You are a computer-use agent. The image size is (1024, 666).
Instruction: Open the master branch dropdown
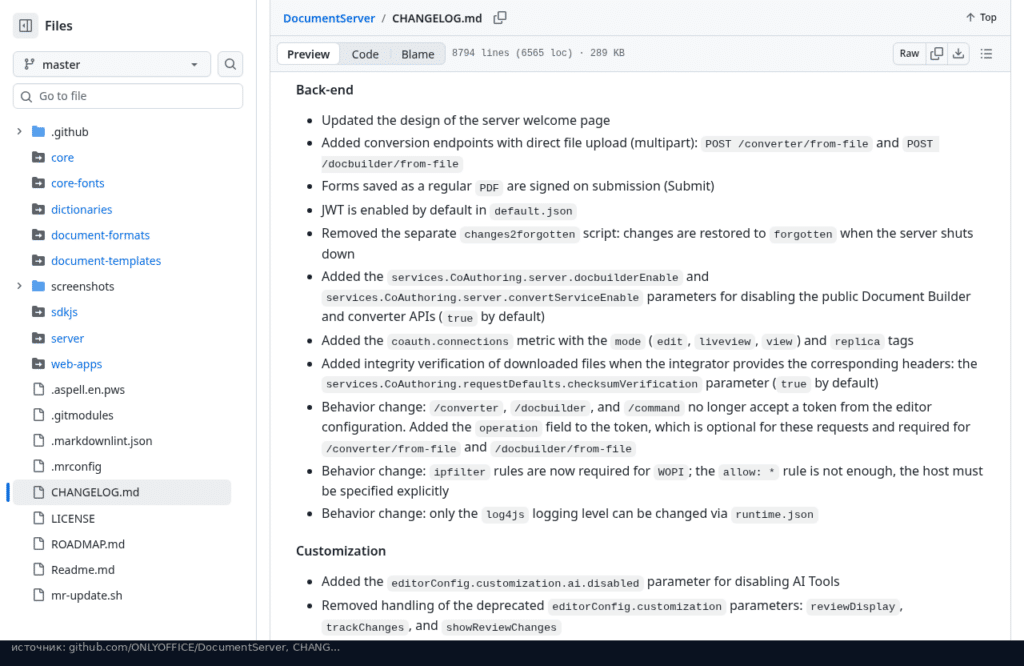(112, 64)
